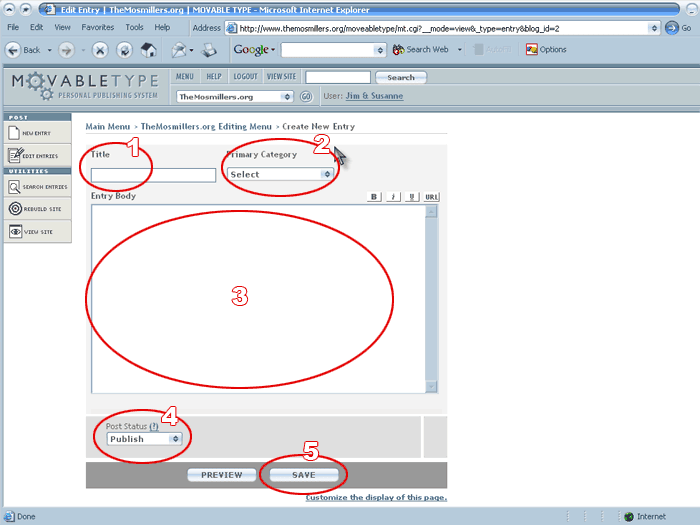The width and height of the screenshot is (700, 525).
Task: Click inside the Entry Body text area
Action: coord(258,299)
